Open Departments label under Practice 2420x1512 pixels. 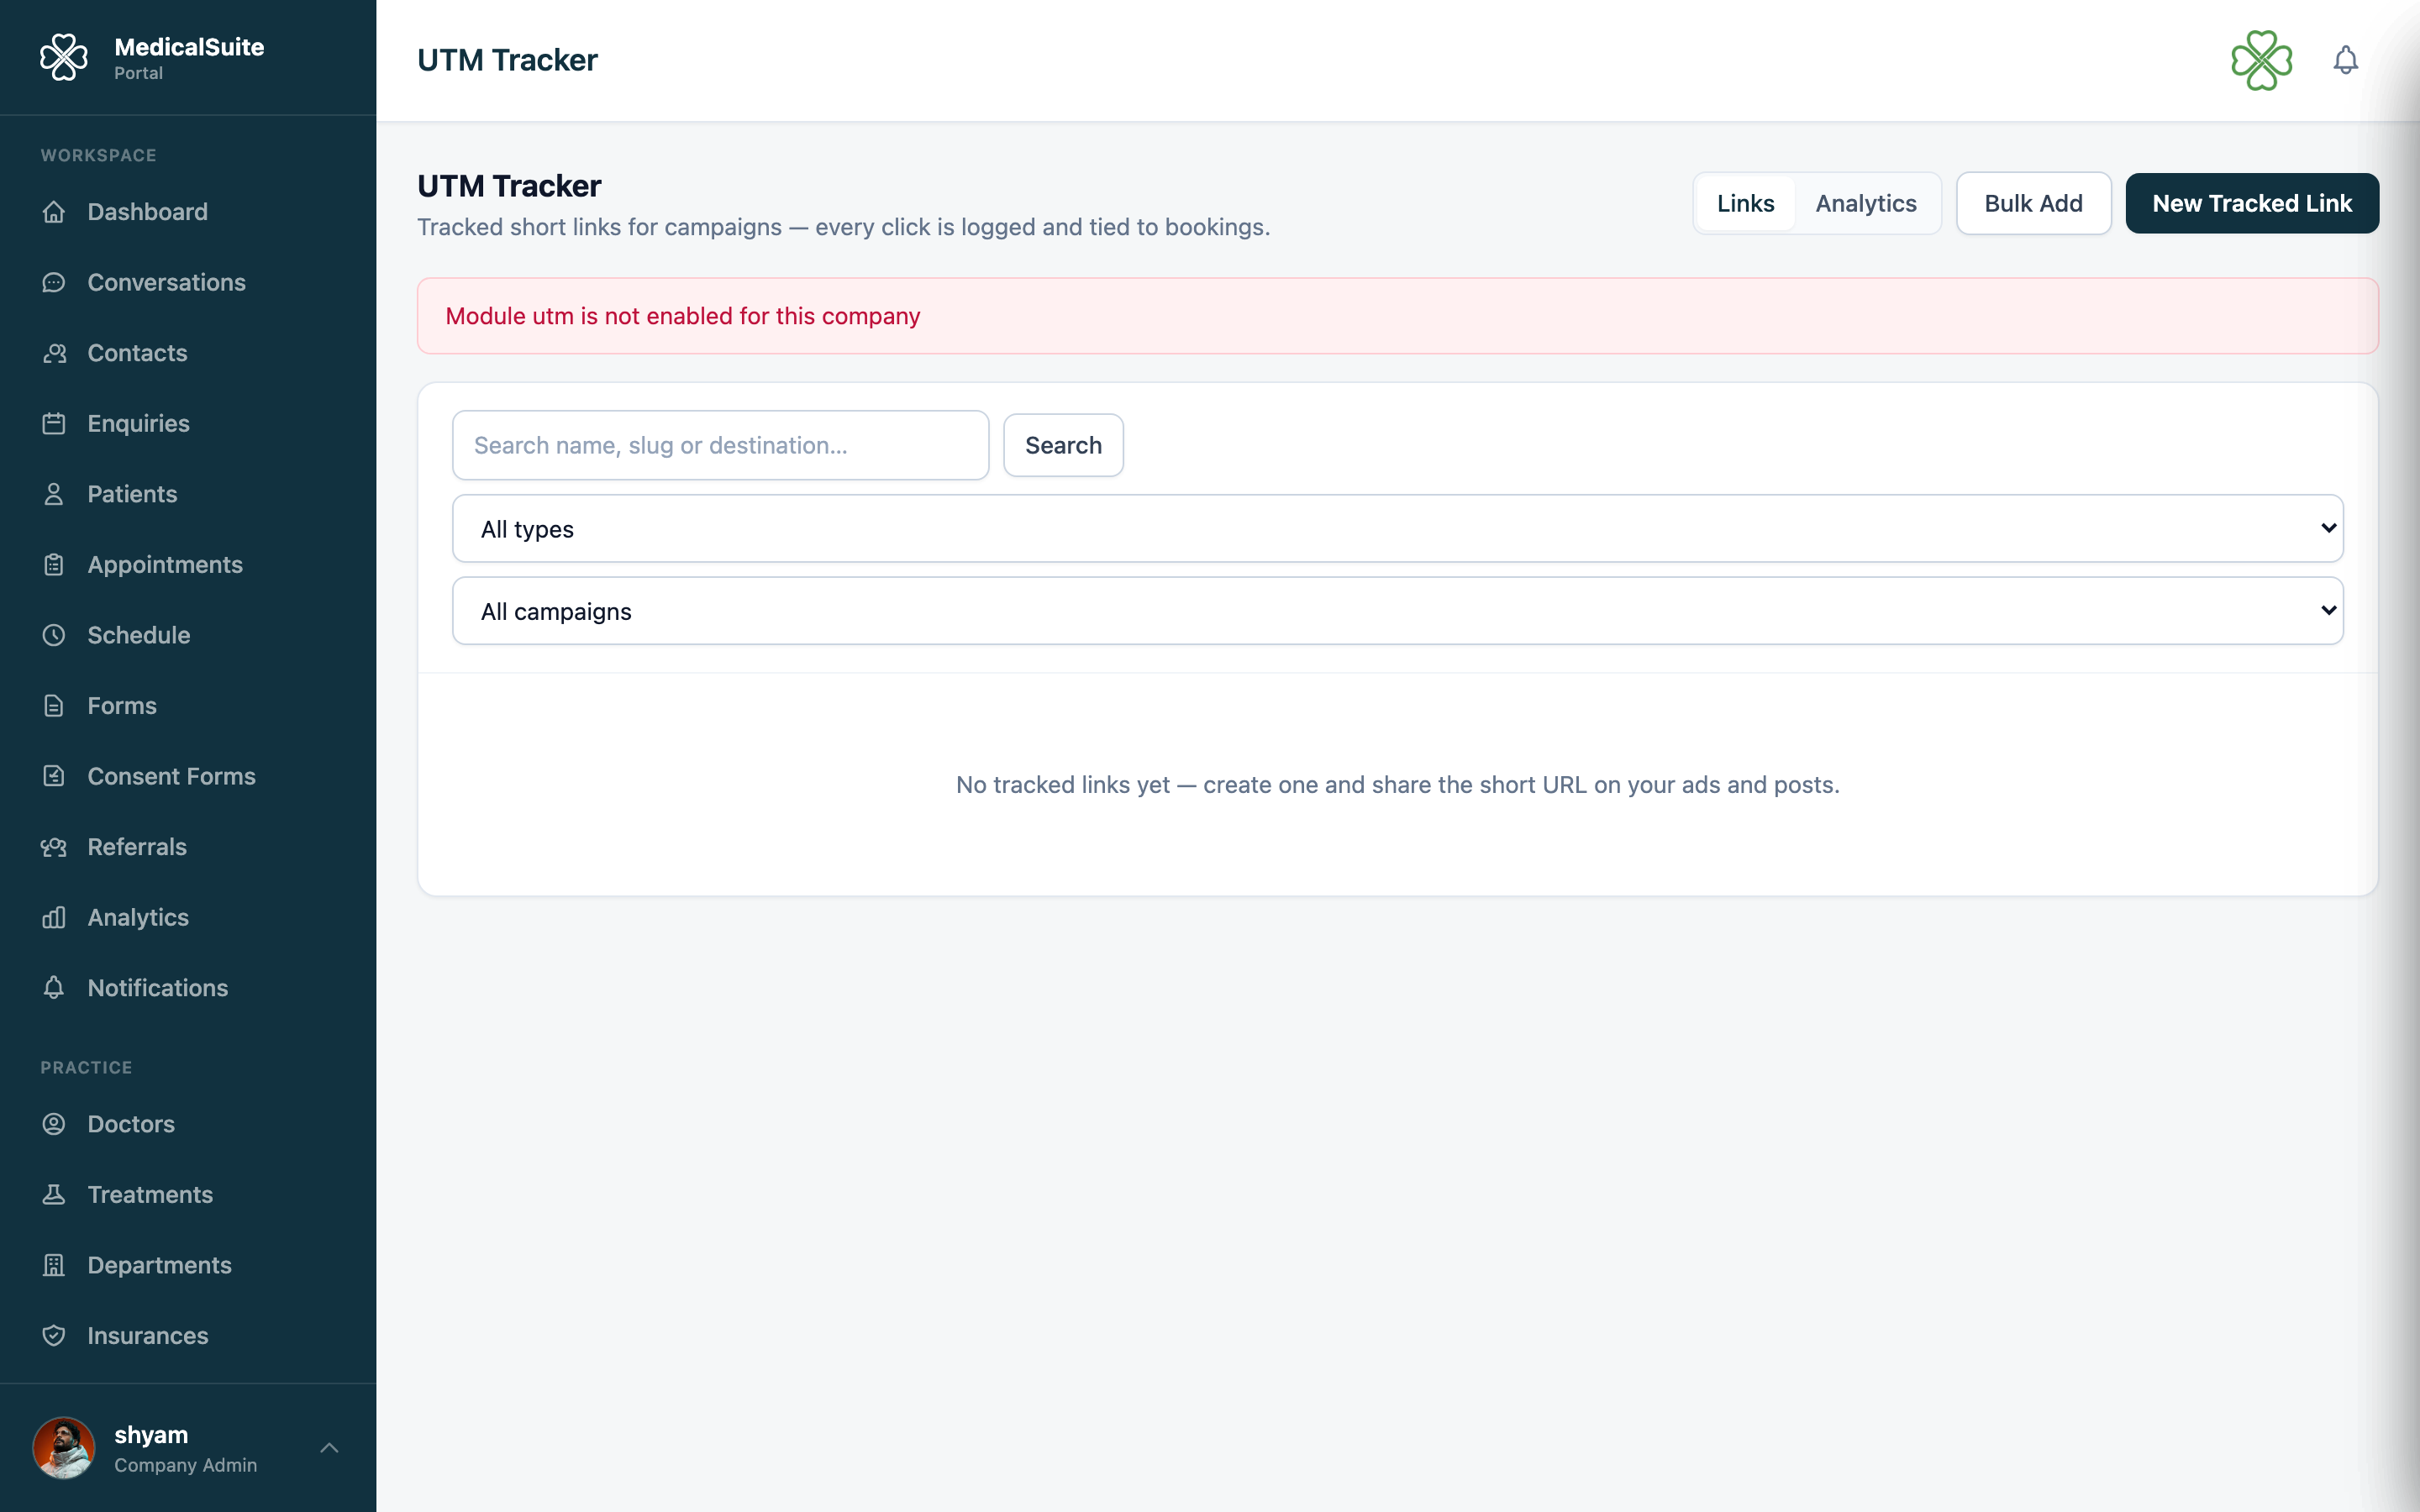tap(159, 1265)
